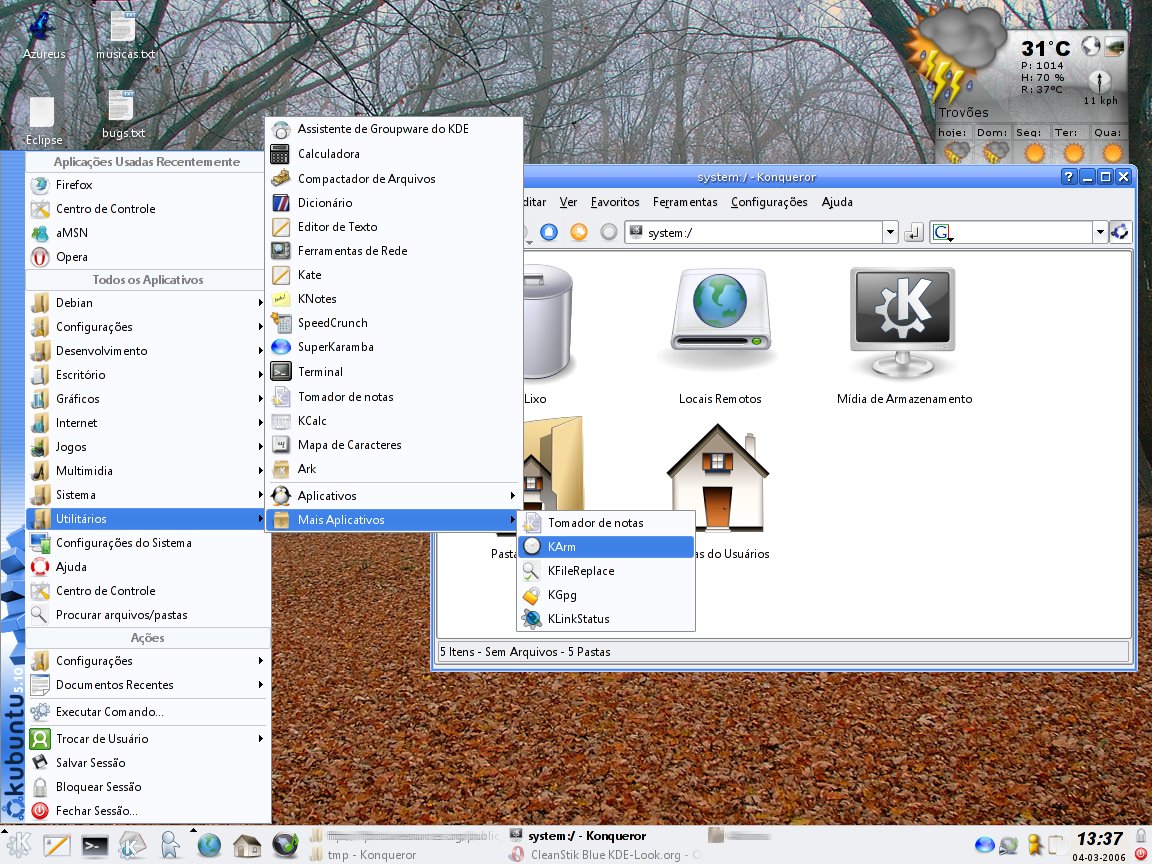This screenshot has height=864, width=1152.
Task: Launch Firefox from recently used applications
Action: [x=145, y=184]
